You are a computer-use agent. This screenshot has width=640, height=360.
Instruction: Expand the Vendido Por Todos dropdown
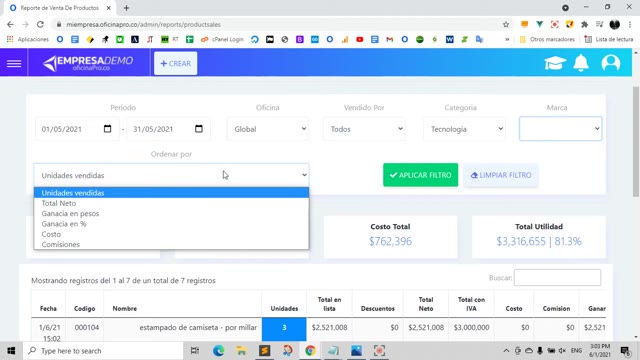point(364,129)
